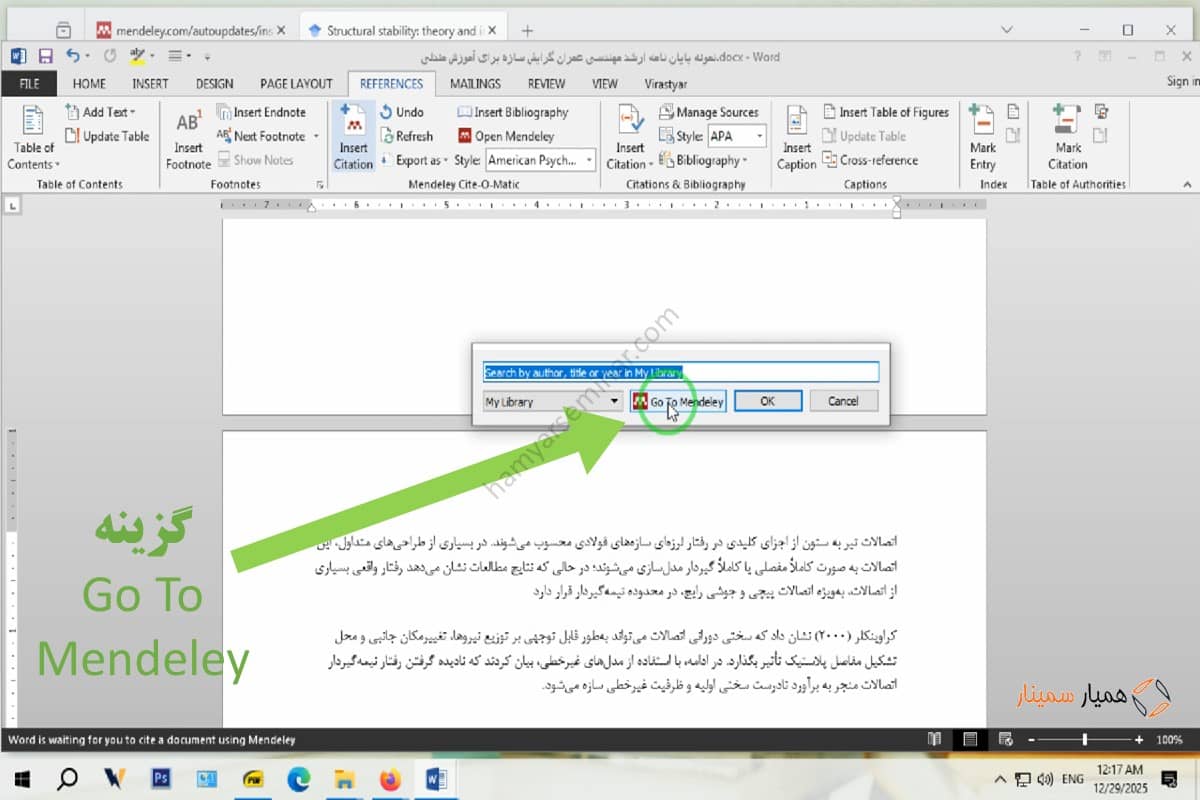Image resolution: width=1200 pixels, height=800 pixels.
Task: Click the Word Help question mark
Action: [x=1077, y=57]
